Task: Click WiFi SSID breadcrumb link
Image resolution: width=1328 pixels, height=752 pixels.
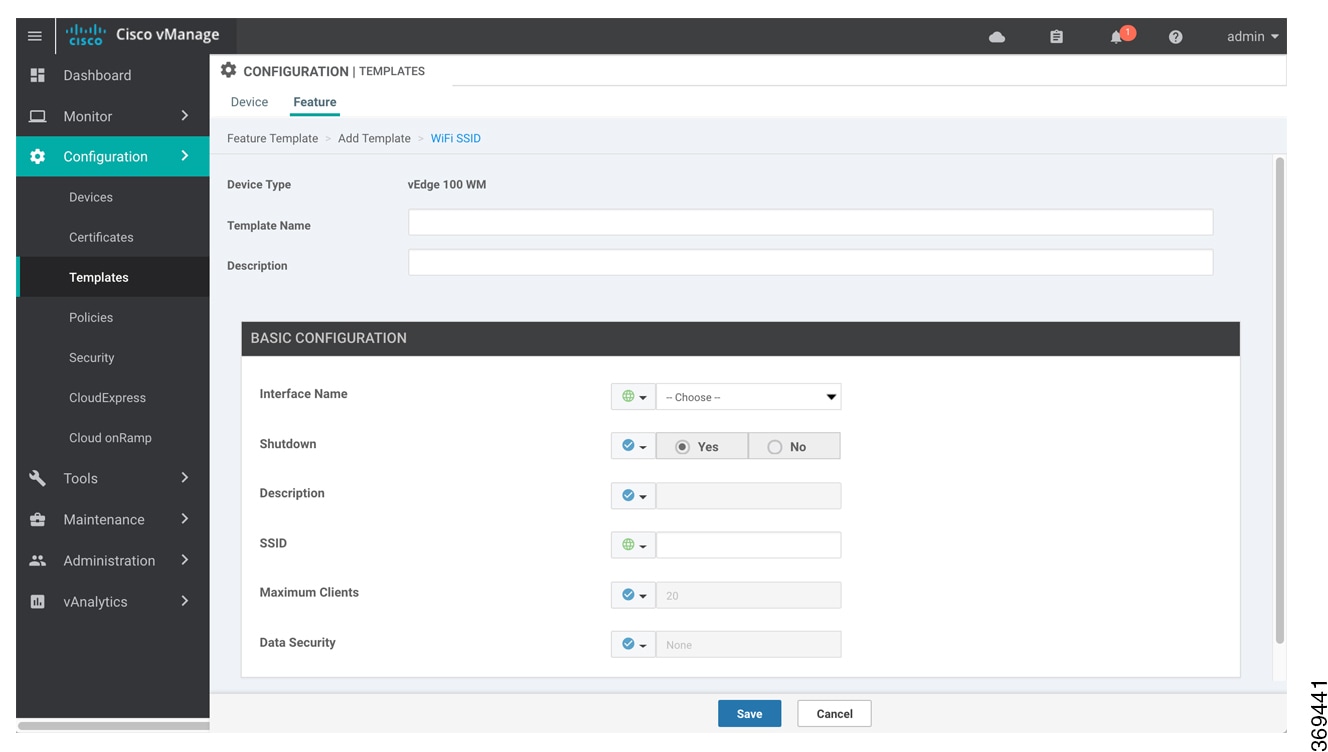Action: (456, 138)
